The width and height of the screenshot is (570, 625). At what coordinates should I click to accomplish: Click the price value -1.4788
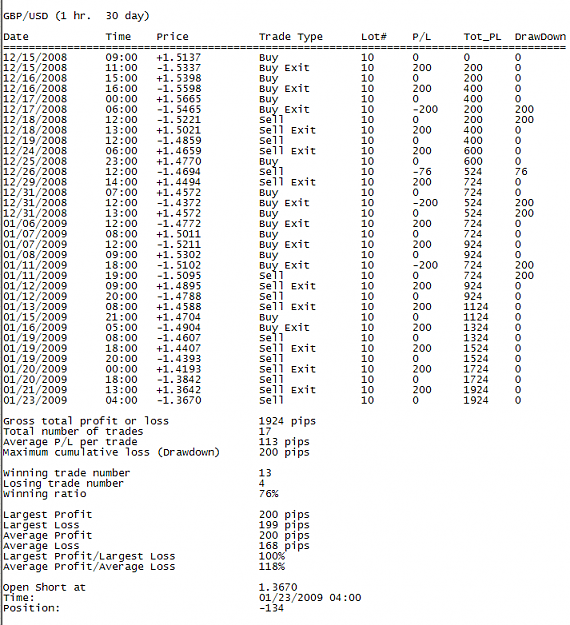[x=179, y=296]
